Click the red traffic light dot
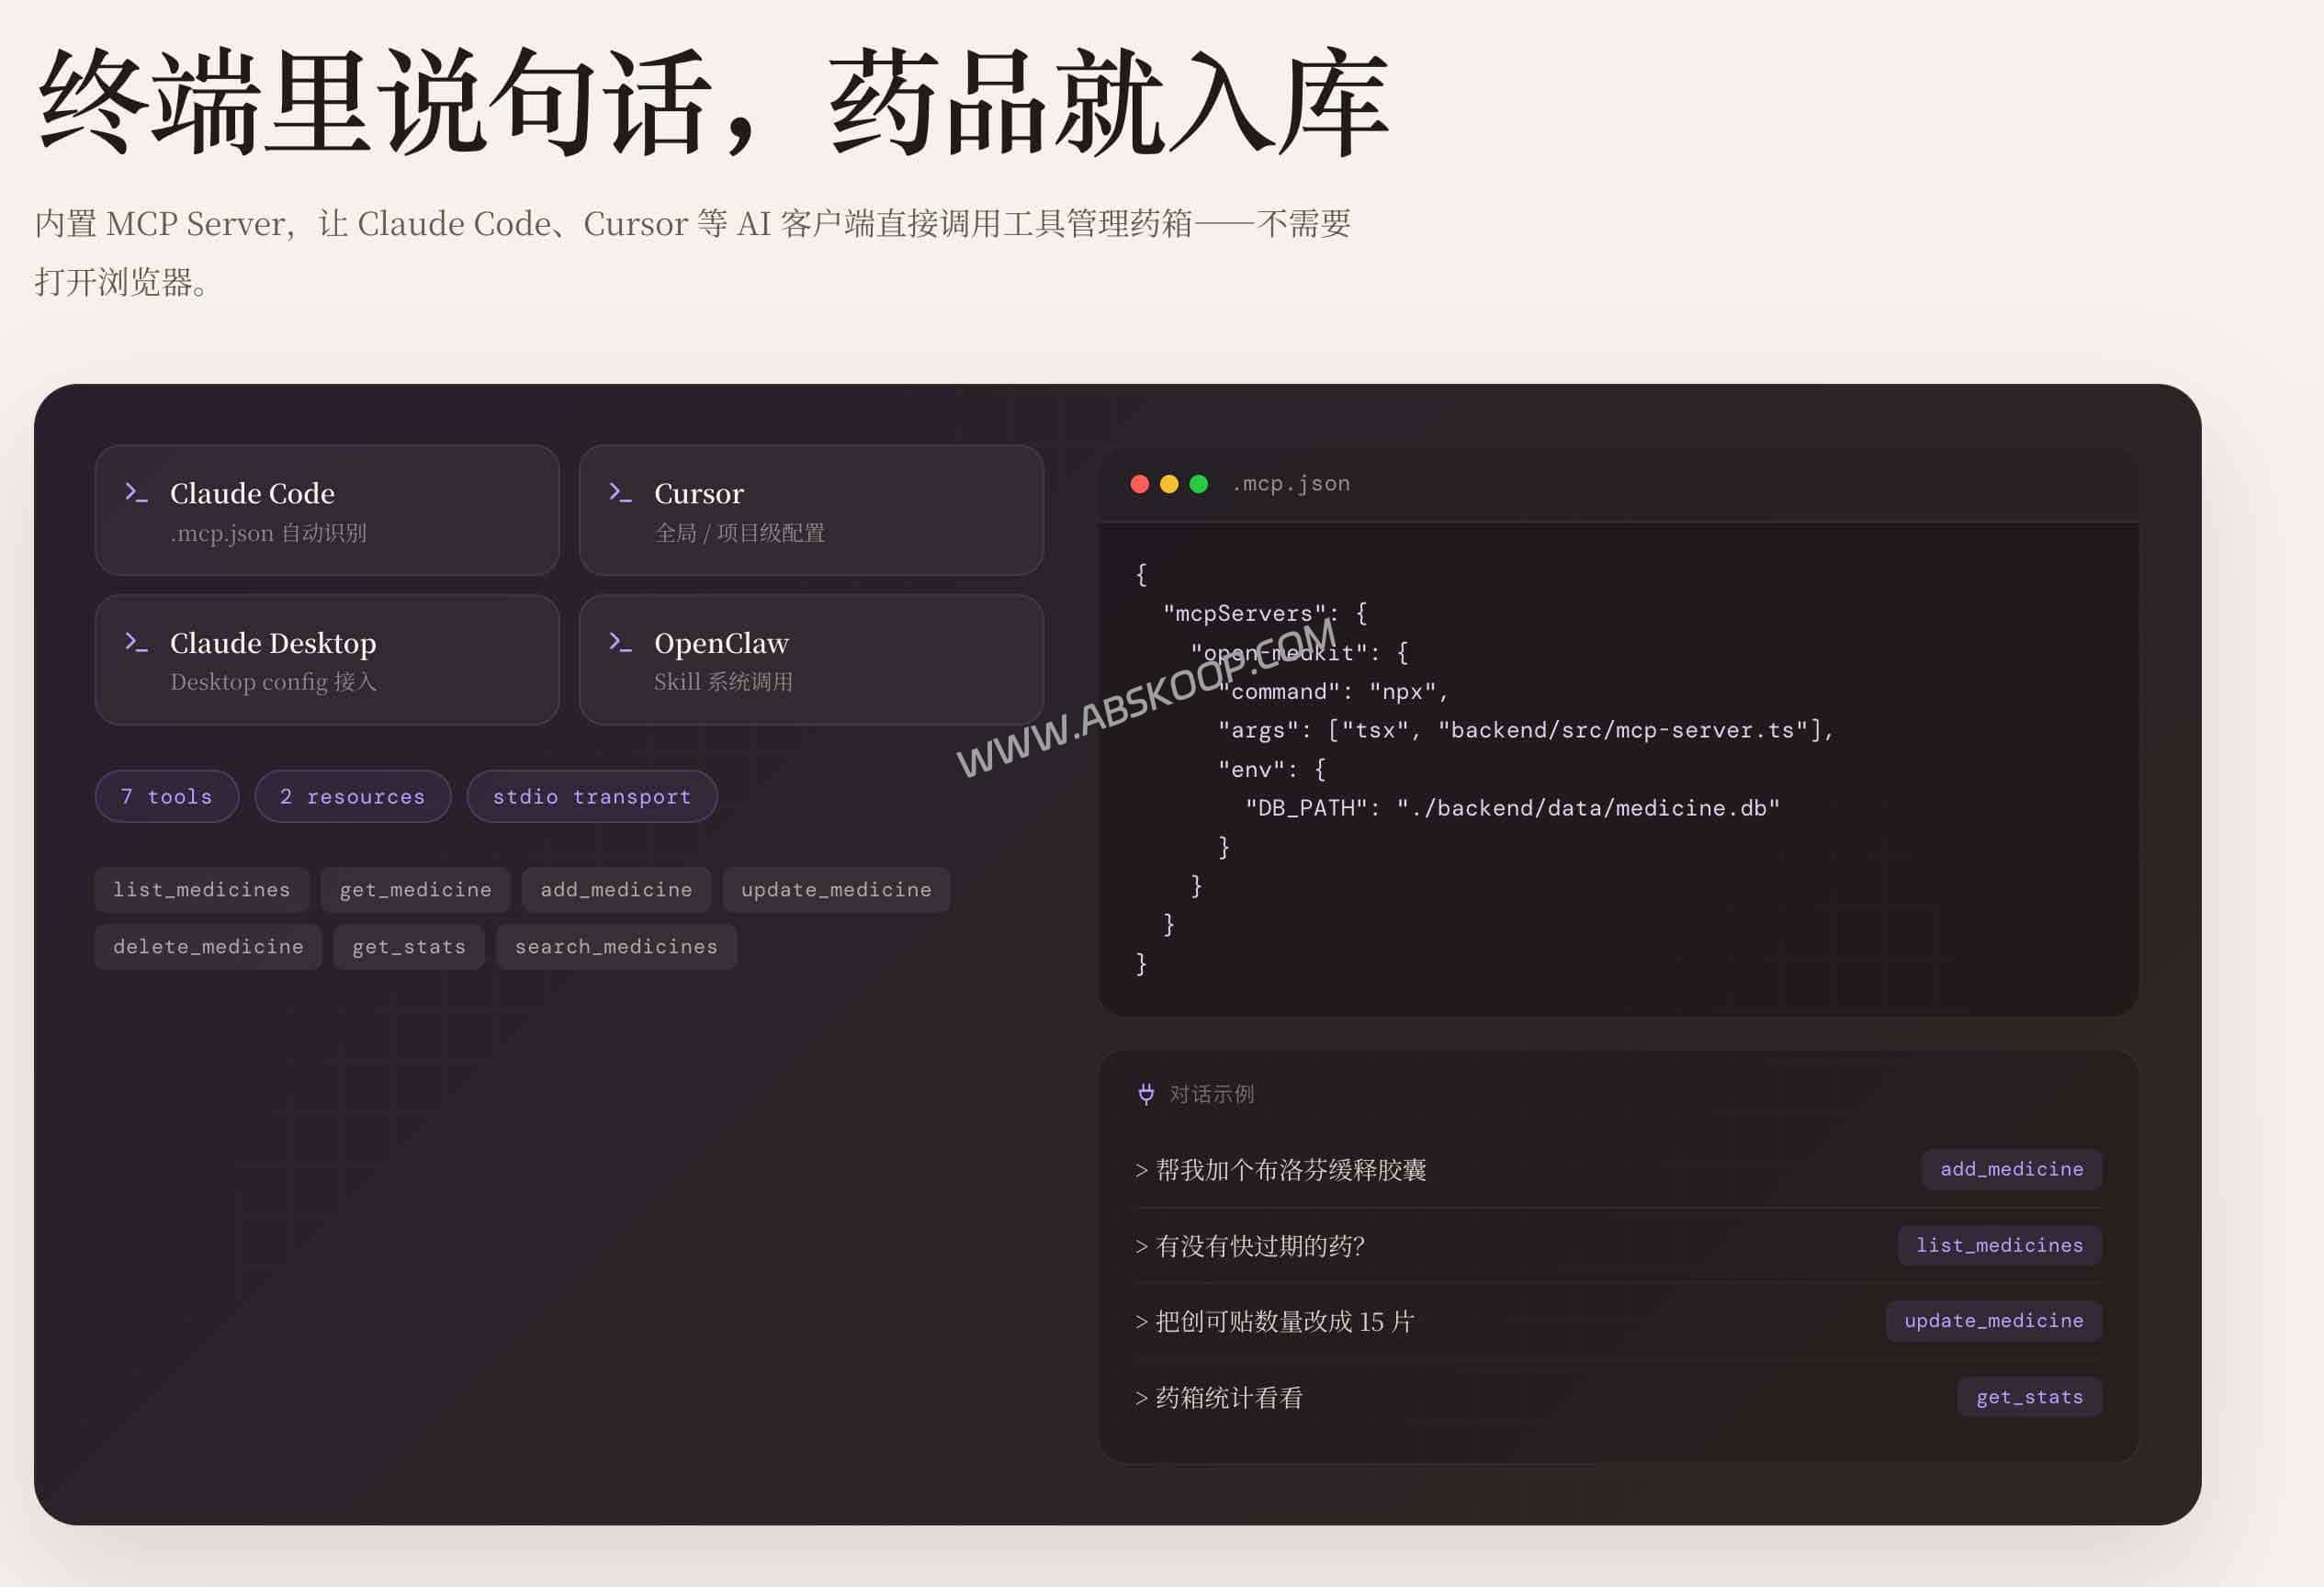The height and width of the screenshot is (1587, 2324). click(x=1140, y=482)
